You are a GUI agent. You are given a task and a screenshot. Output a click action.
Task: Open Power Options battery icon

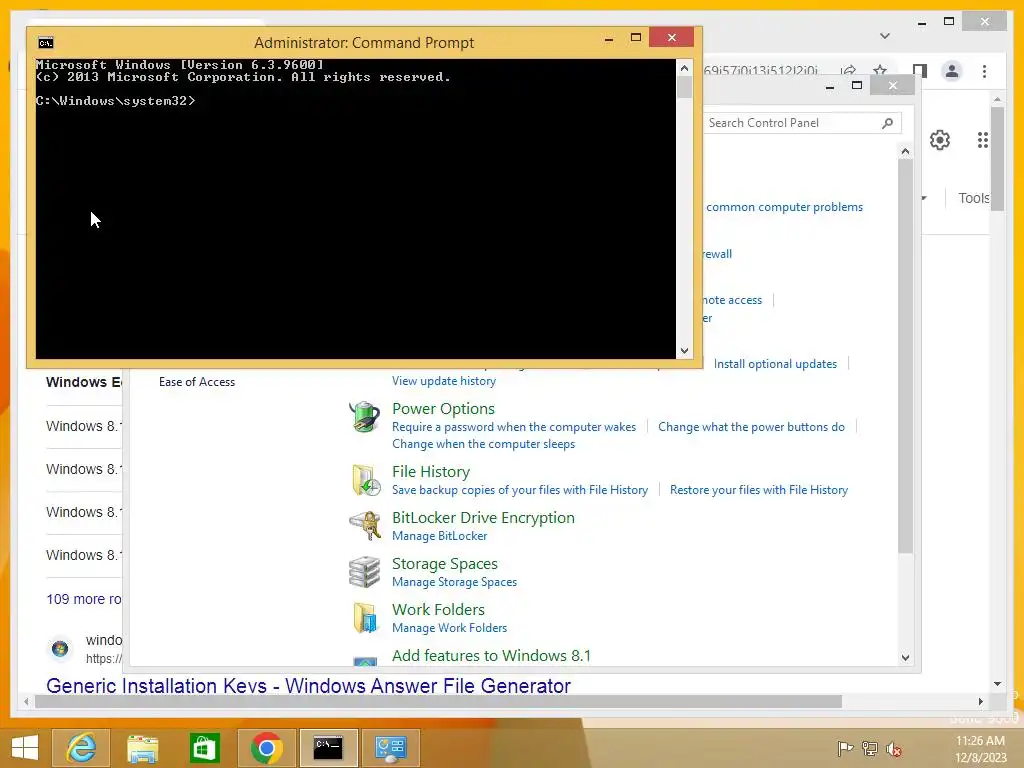[x=364, y=417]
